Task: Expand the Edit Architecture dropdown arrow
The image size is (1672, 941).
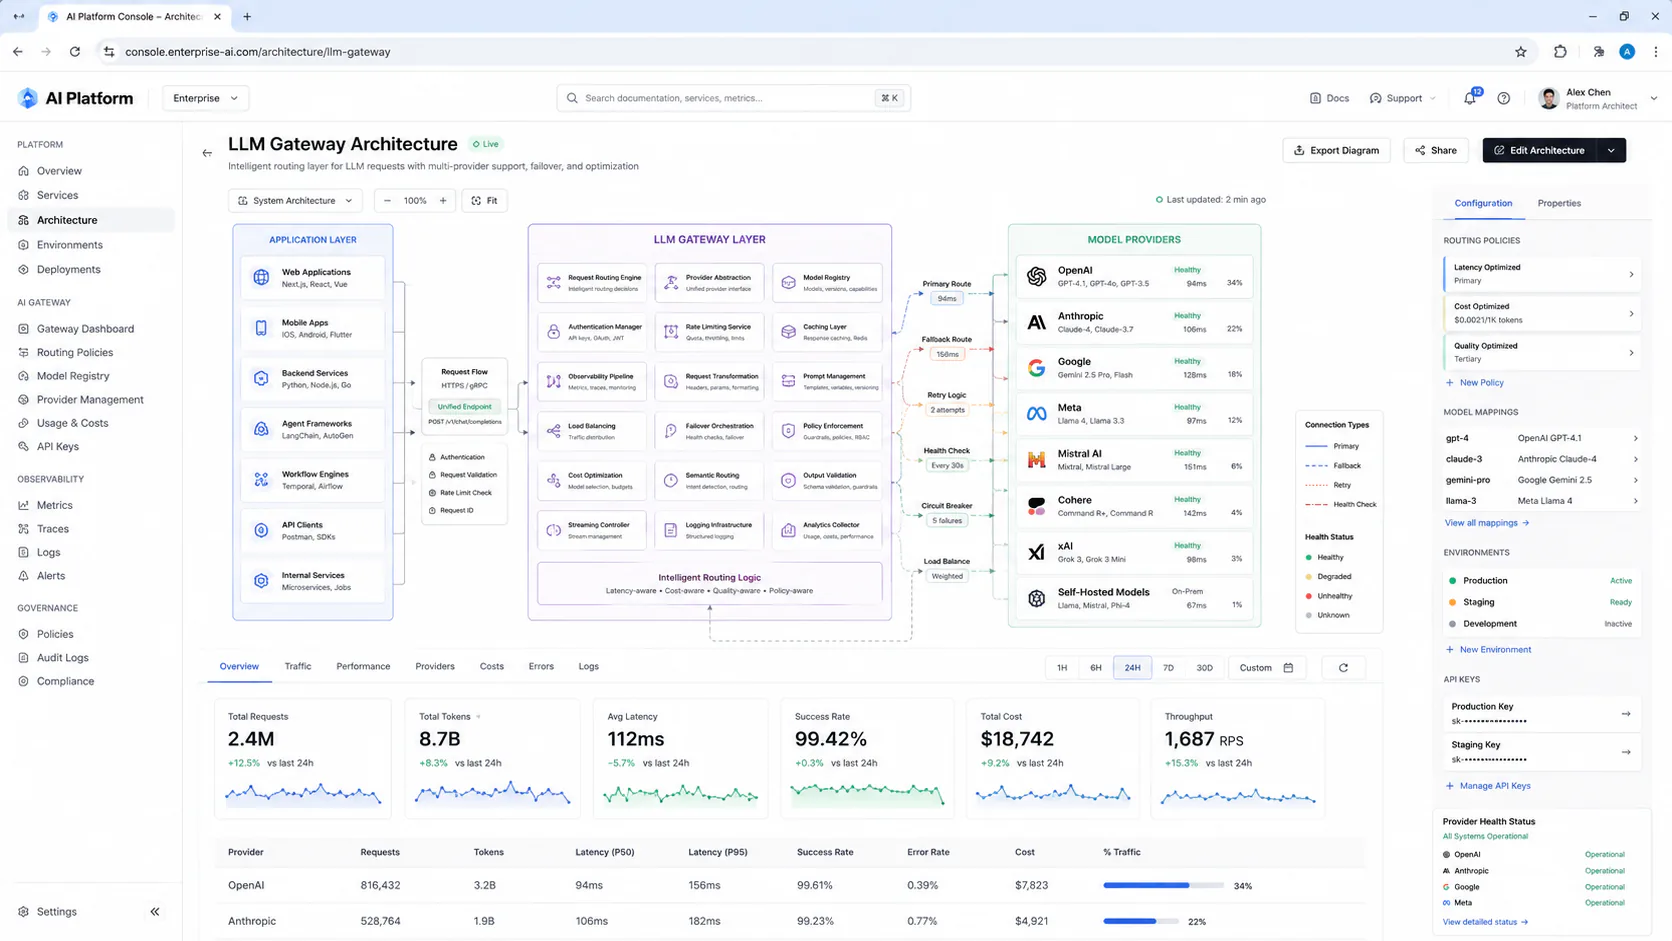Action: (x=1611, y=151)
